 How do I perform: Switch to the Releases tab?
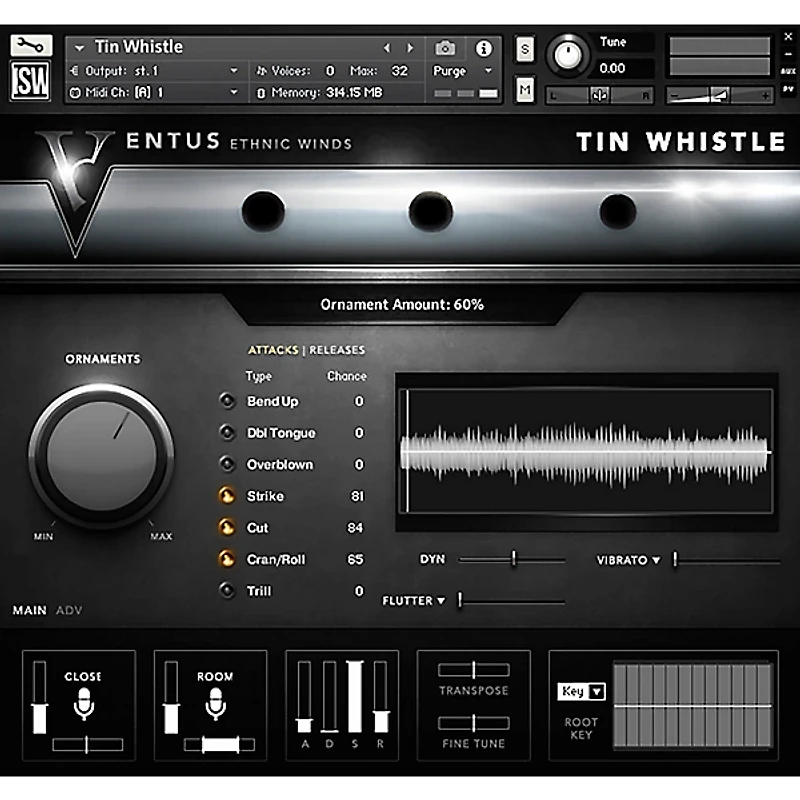coord(337,350)
